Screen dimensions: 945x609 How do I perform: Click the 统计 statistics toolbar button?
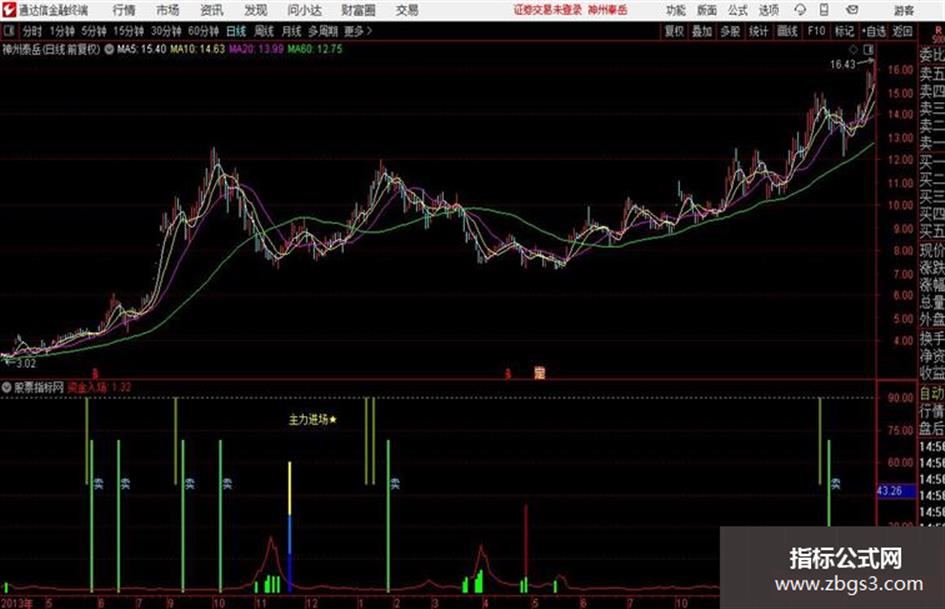click(759, 31)
